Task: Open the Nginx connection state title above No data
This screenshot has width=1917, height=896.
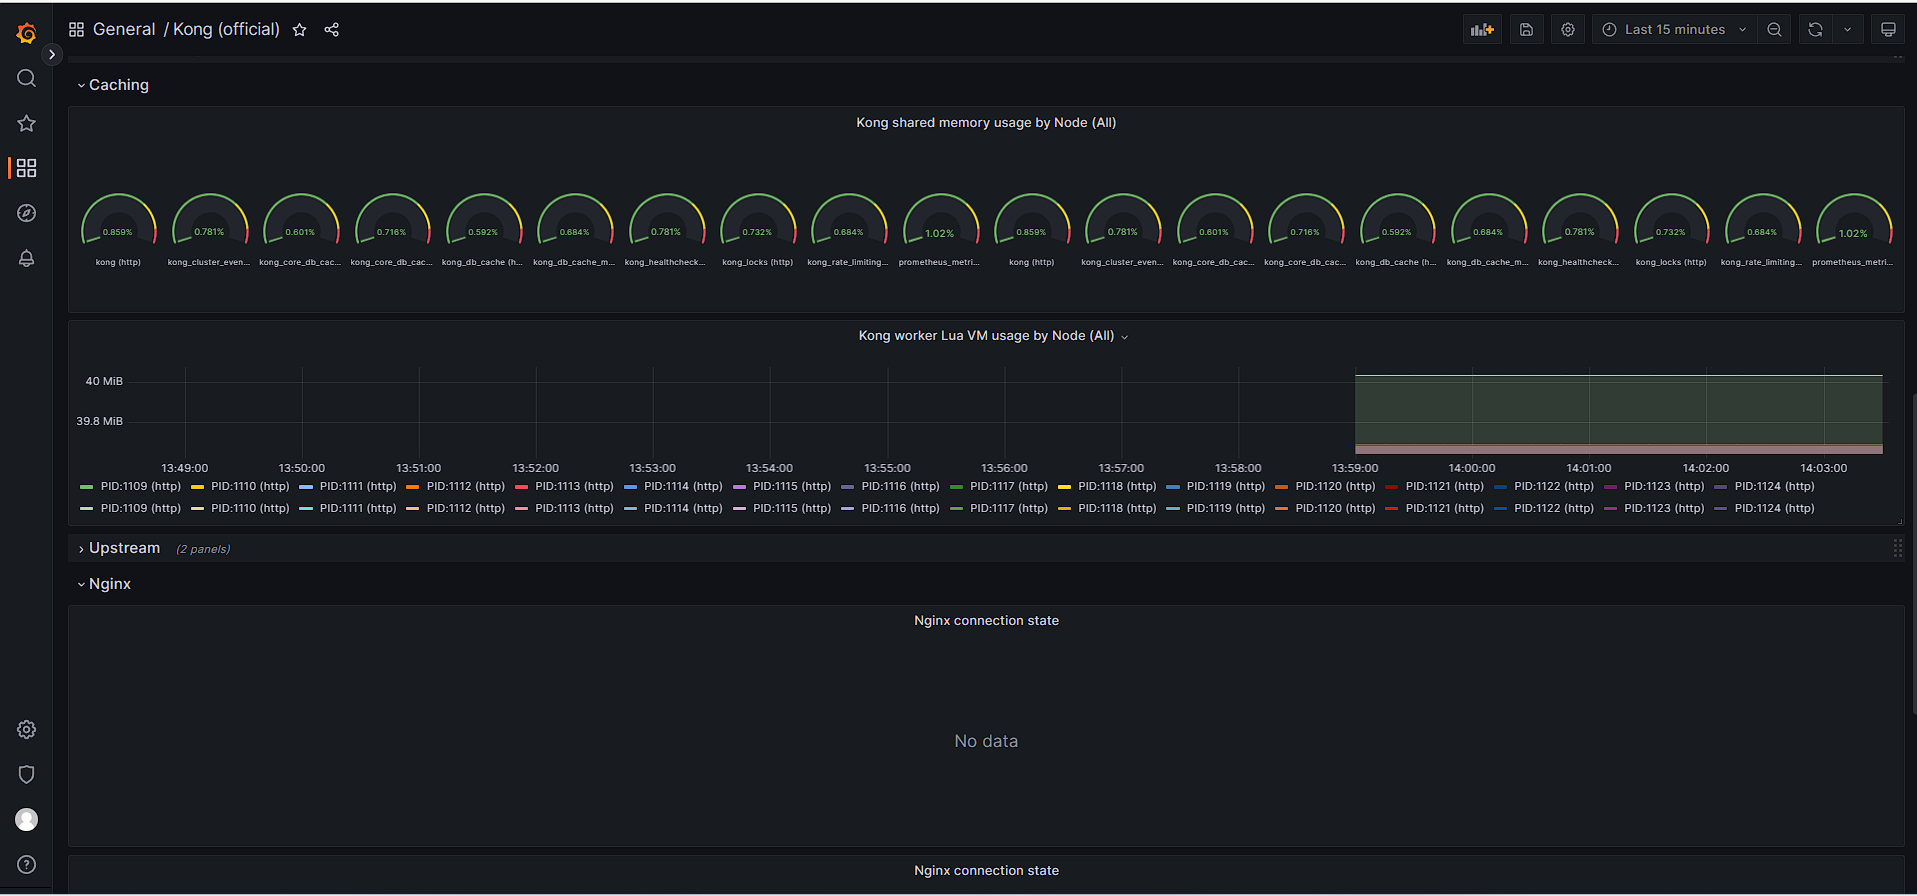Action: click(x=986, y=621)
